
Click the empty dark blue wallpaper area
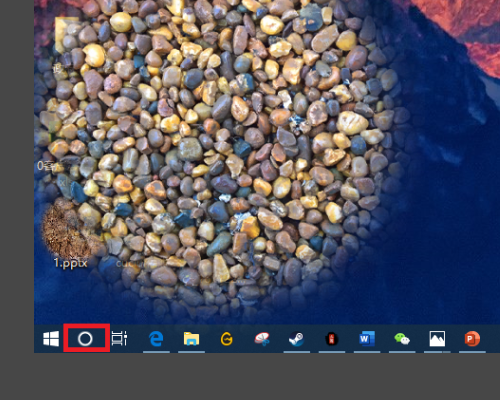tap(450, 233)
